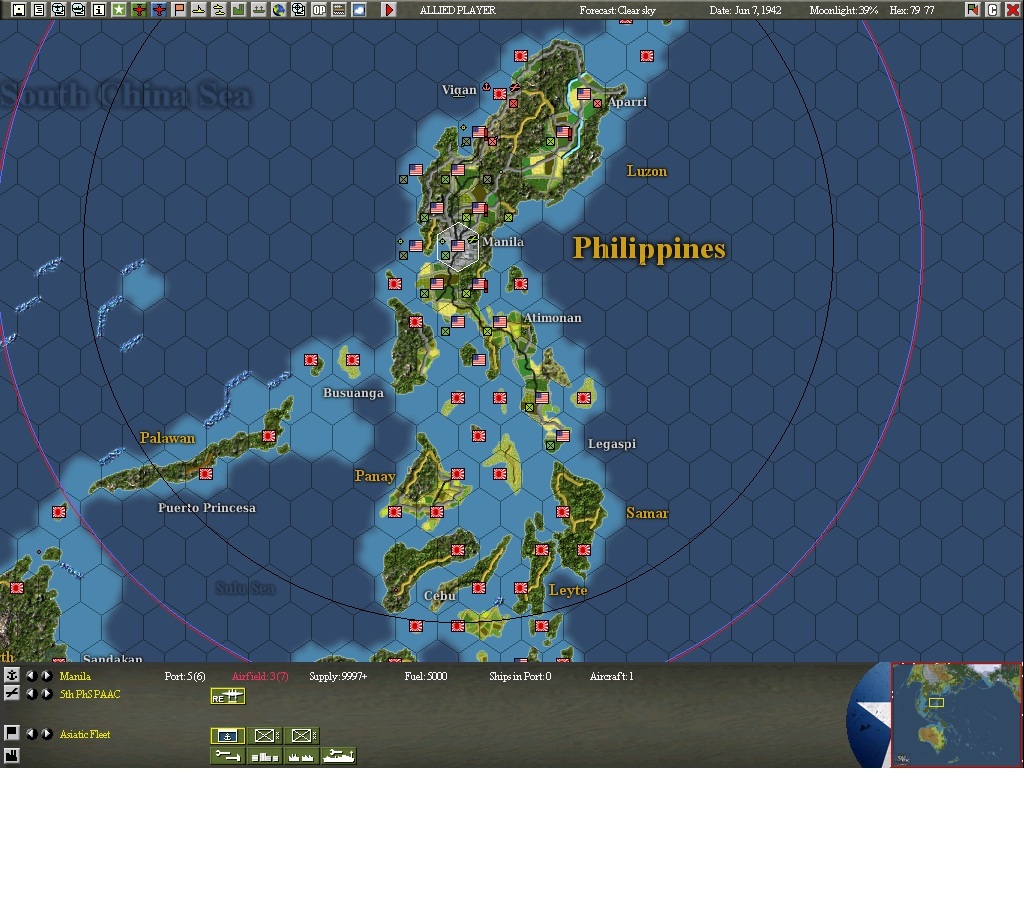The width and height of the screenshot is (1032, 898).
Task: Click the Manila base name in info panel
Action: [x=75, y=676]
